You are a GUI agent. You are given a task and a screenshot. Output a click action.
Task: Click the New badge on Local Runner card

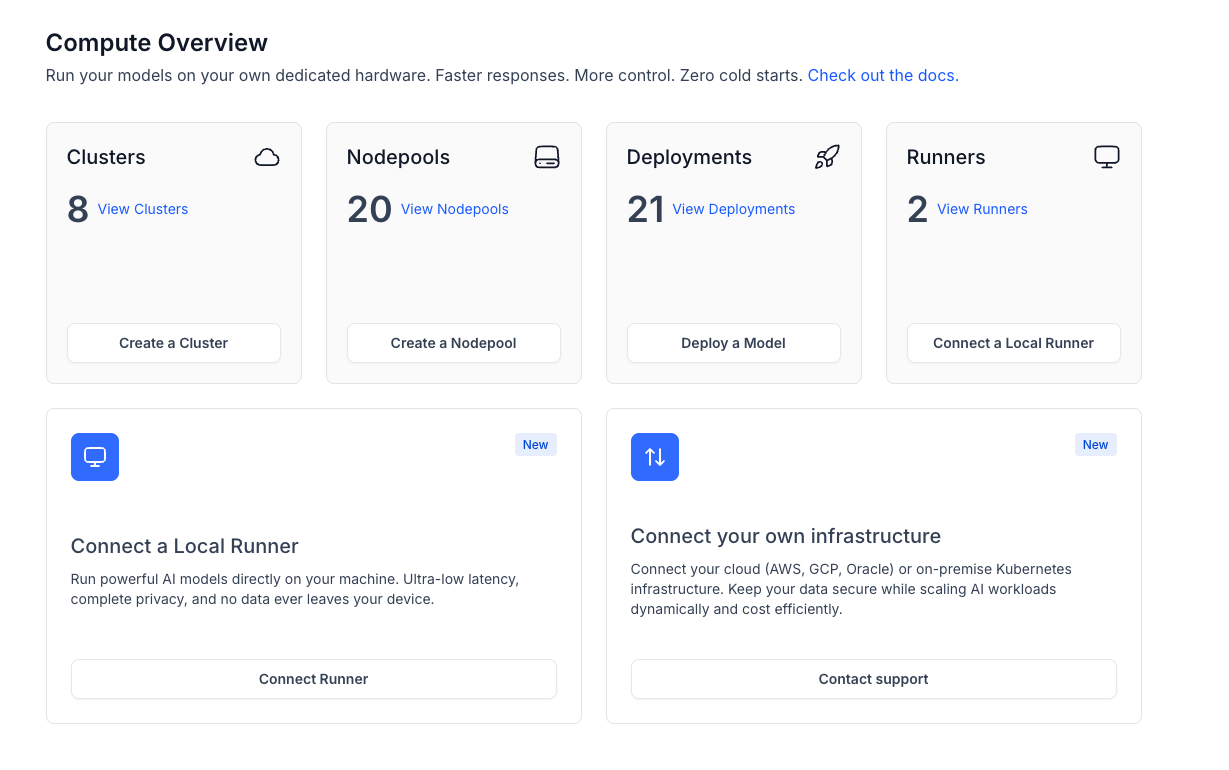point(536,445)
